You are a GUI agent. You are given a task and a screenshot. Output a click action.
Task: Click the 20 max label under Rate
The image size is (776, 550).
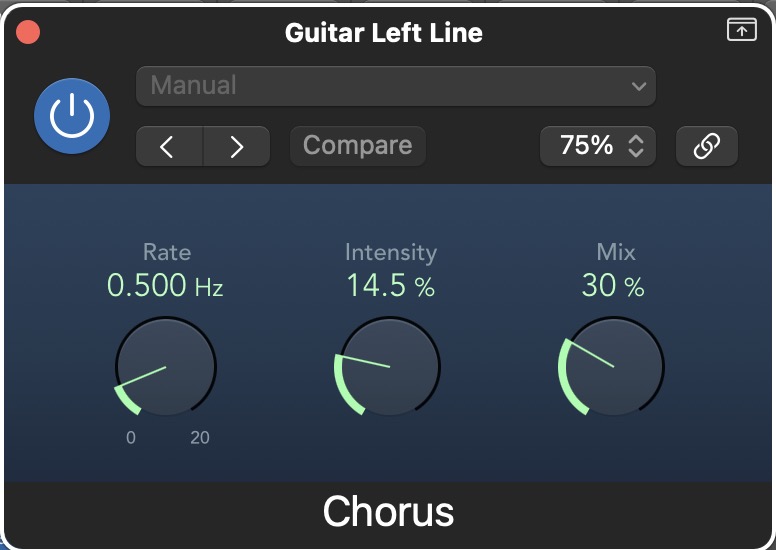coord(200,438)
